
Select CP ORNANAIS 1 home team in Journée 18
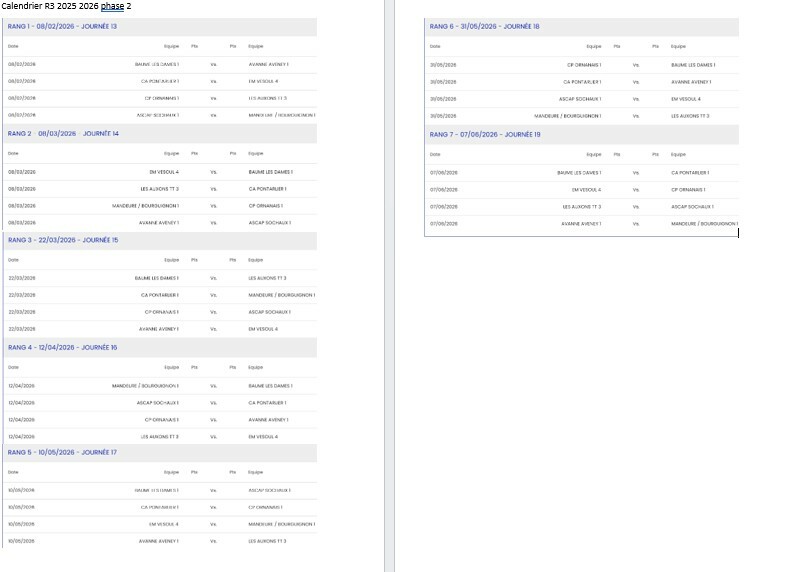pos(583,64)
